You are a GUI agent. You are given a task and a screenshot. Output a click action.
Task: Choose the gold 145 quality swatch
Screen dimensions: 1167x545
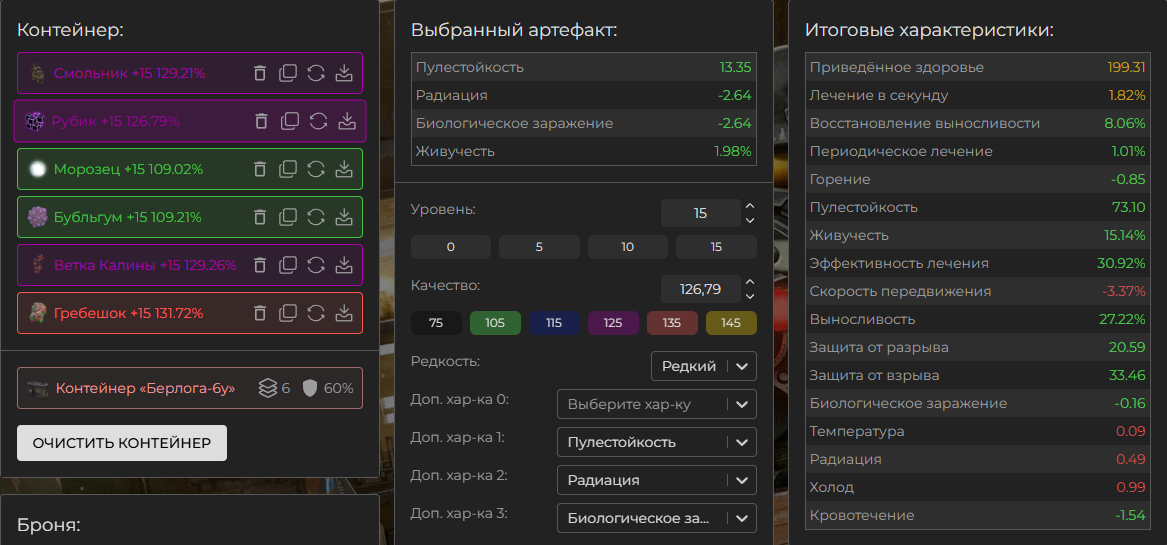click(731, 323)
